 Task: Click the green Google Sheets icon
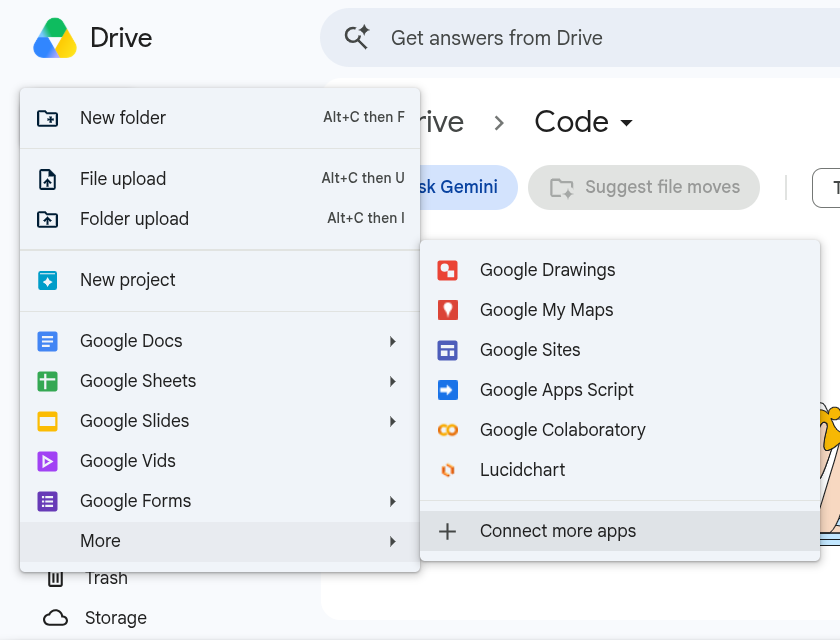click(x=48, y=381)
